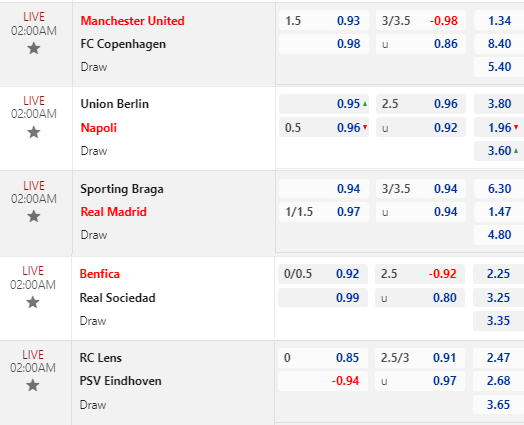Select Real Madrid 1/1.5 handicap odds 0.97

pyautogui.click(x=324, y=212)
